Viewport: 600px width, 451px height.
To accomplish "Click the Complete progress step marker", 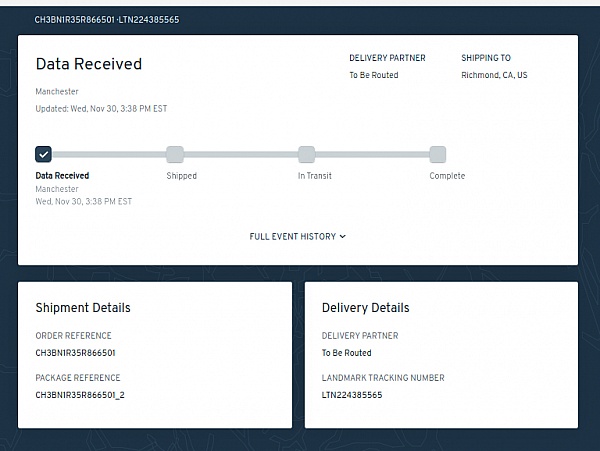I will (437, 155).
